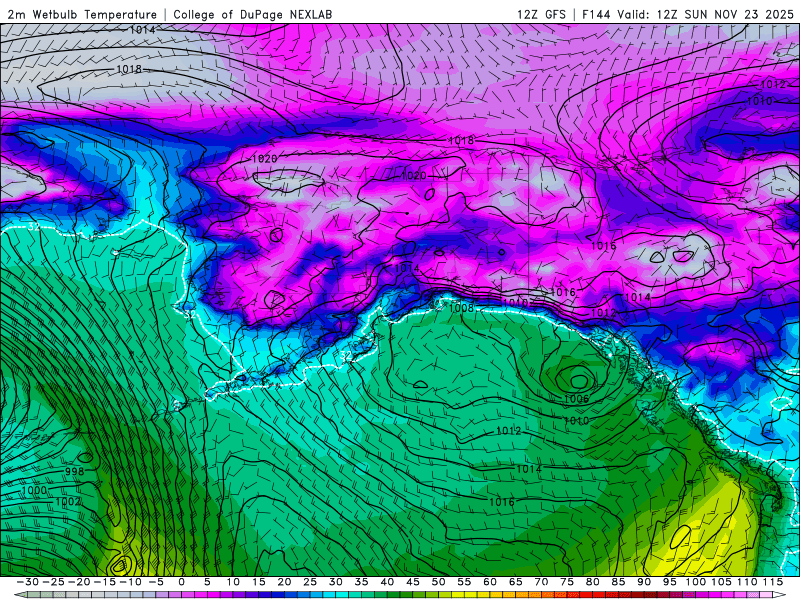Viewport: 800px width, 600px height.
Task: Click the 105 value on the color scale
Action: (721, 582)
